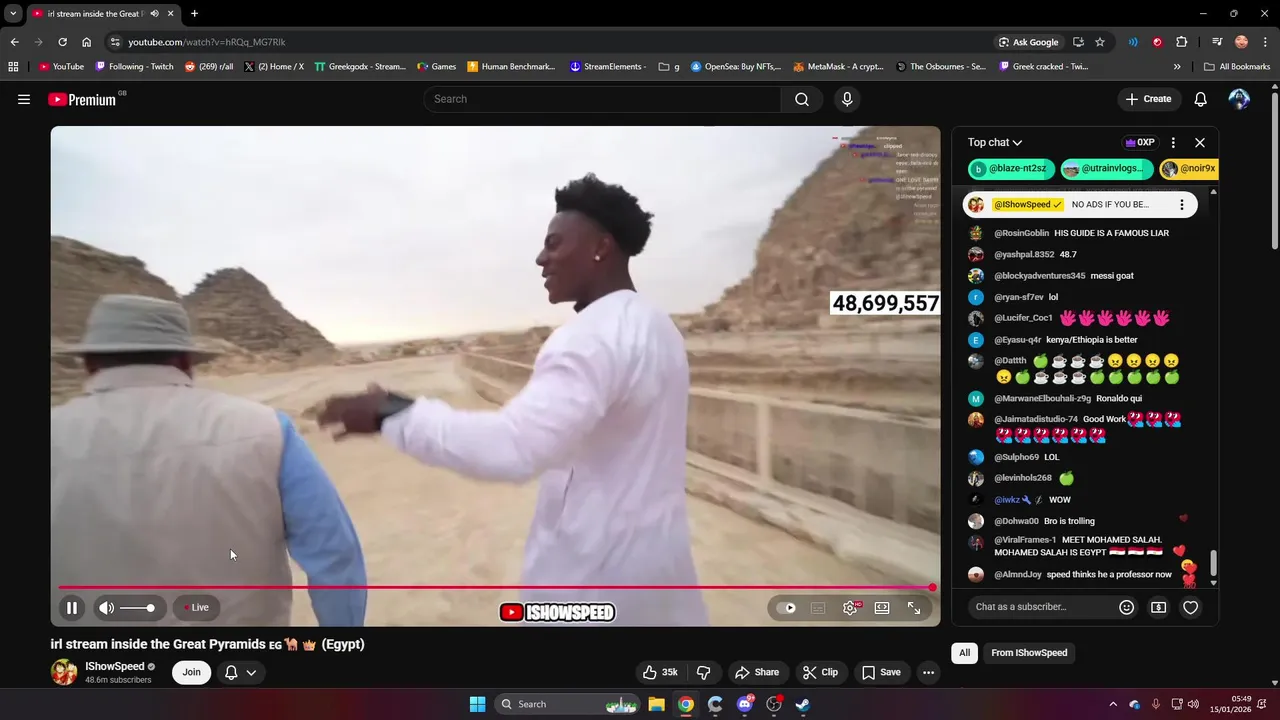Open more actions ellipsis under video
Viewport: 1280px width, 720px height.
(928, 672)
